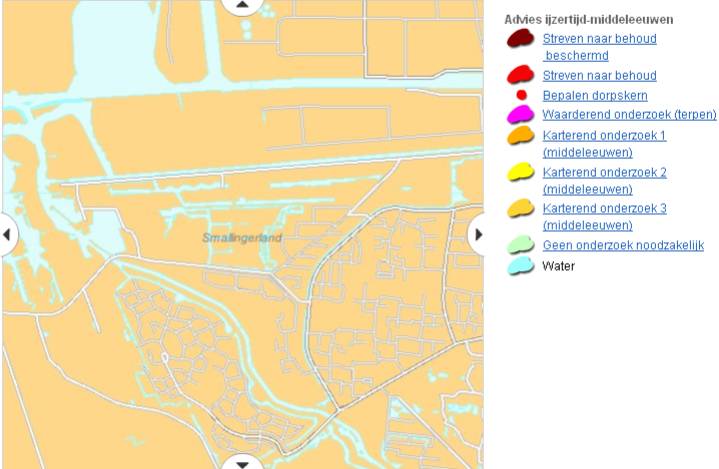719x469 pixels.
Task: Click the 'Water' legend label
Action: tap(558, 266)
